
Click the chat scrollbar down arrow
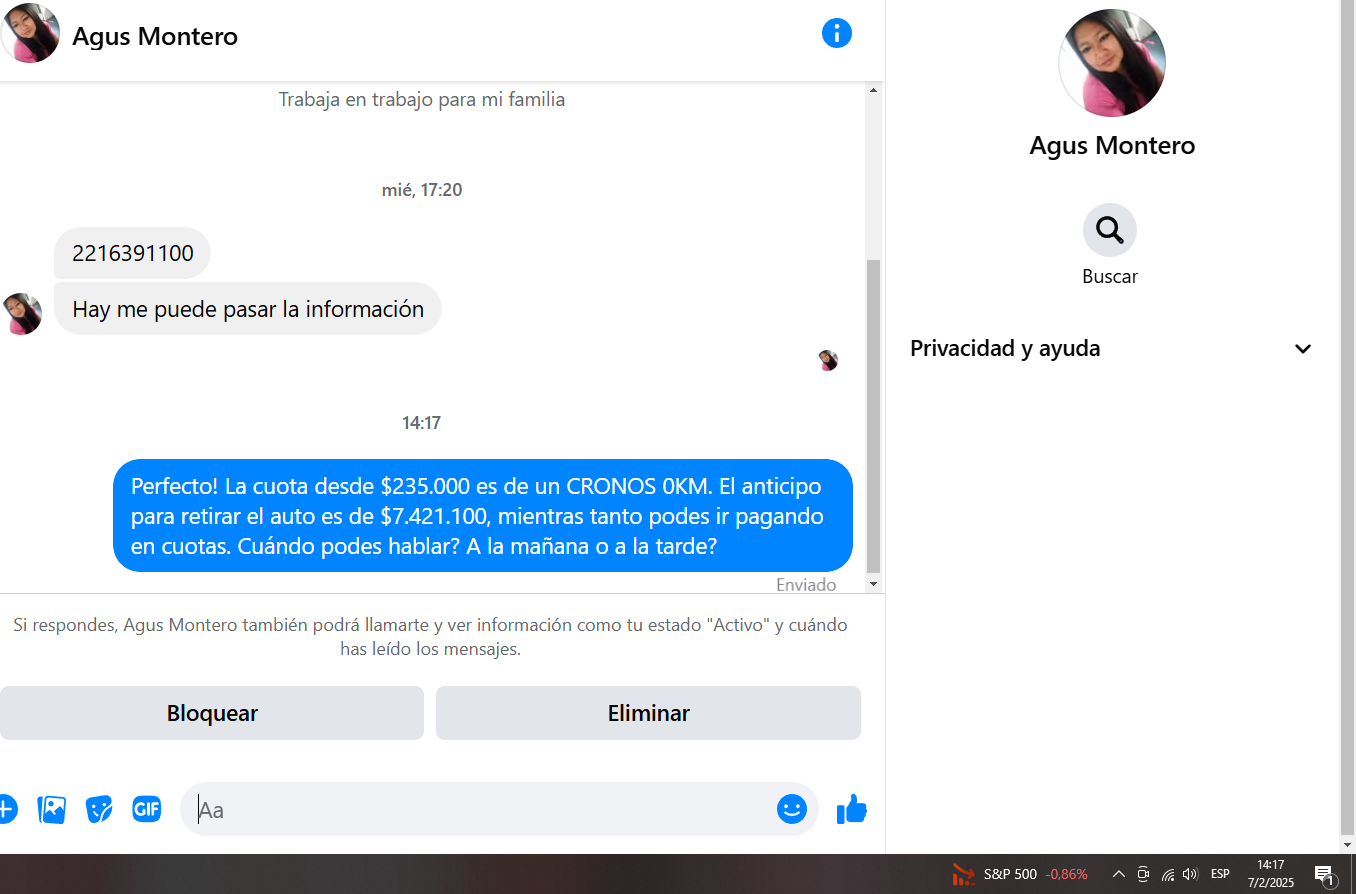tap(873, 584)
